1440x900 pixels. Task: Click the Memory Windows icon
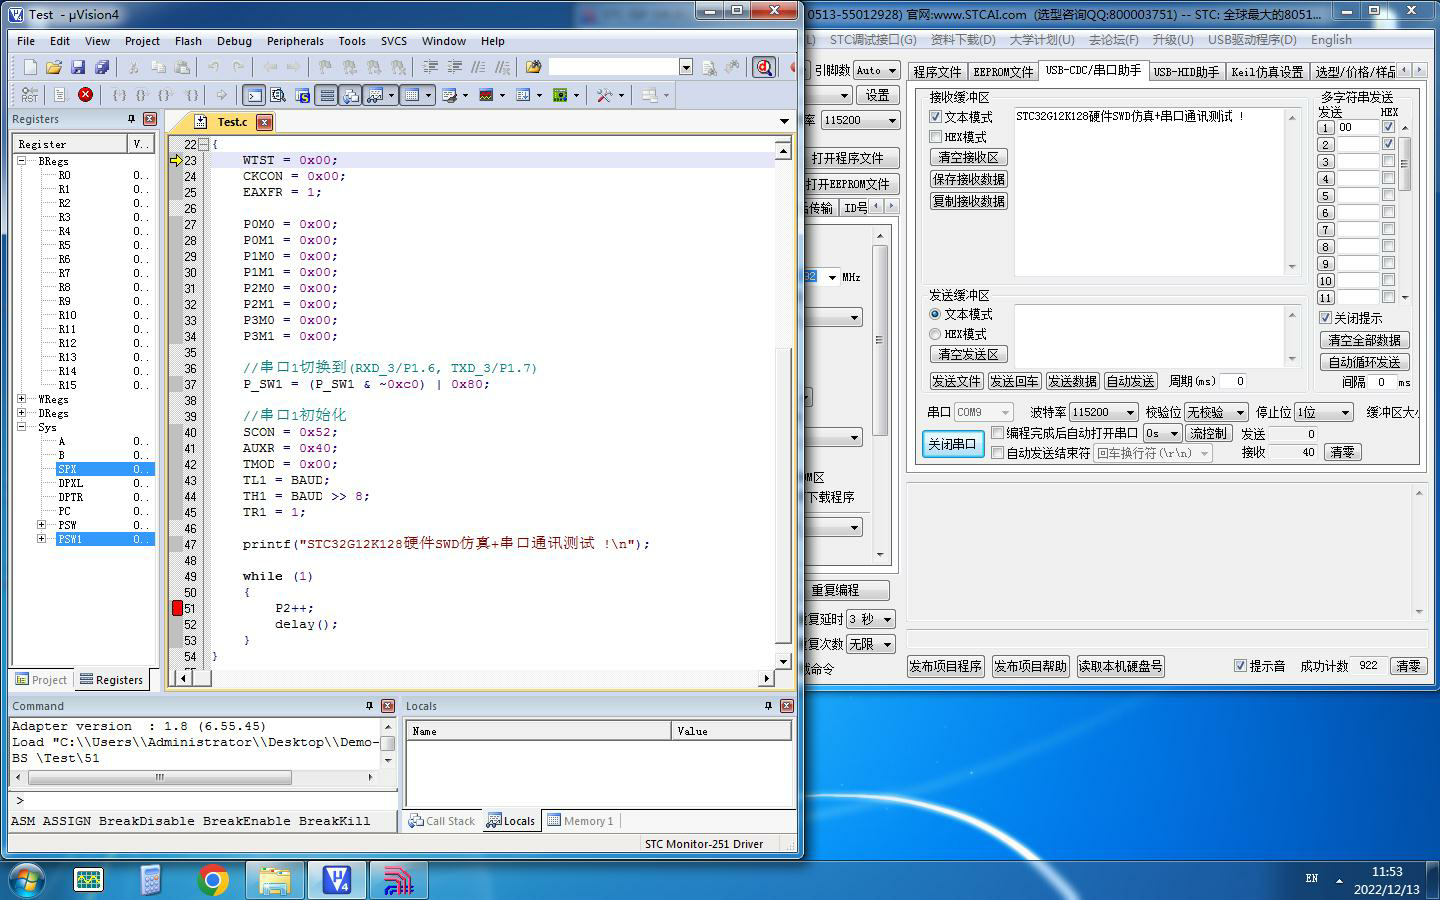411,95
